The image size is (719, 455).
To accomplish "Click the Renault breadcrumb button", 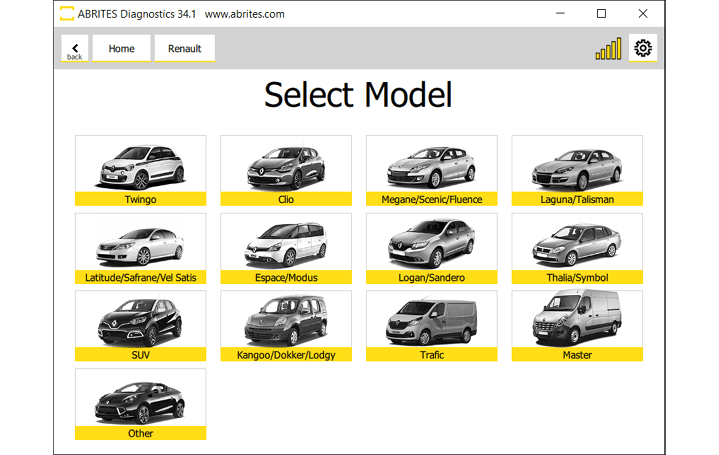I will click(184, 49).
